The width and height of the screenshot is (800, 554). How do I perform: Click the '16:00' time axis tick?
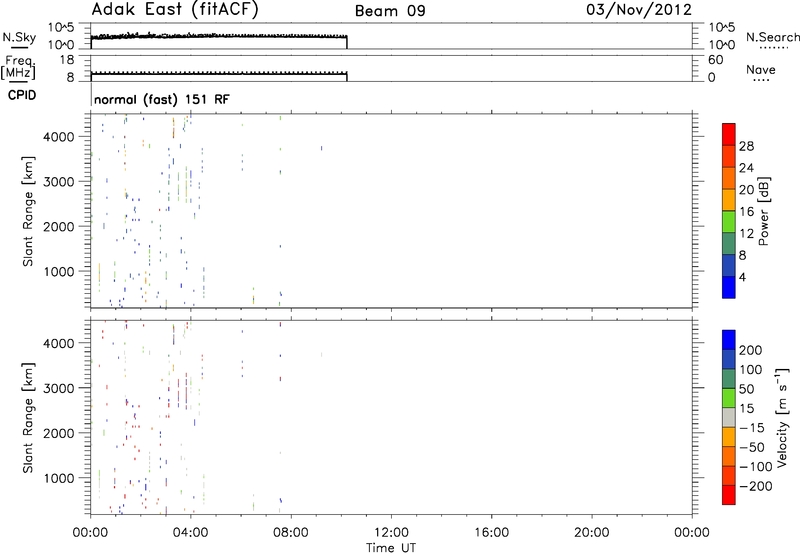tap(491, 533)
